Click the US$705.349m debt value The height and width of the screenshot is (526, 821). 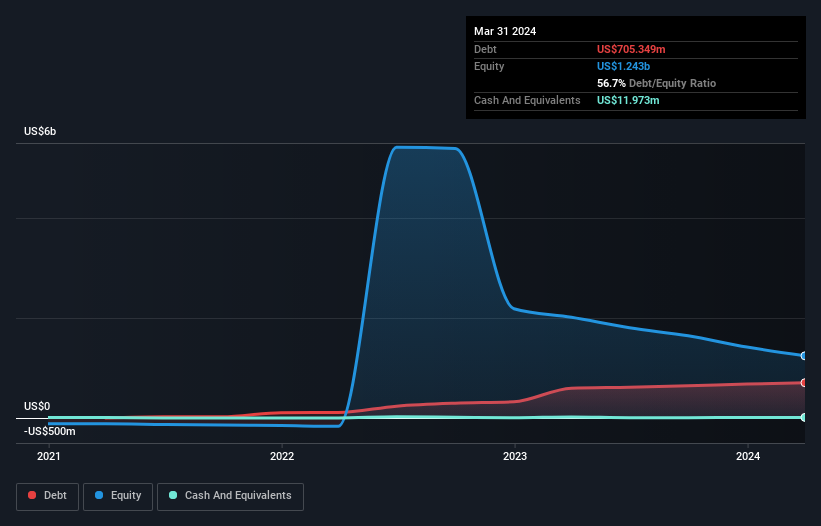[x=631, y=49]
